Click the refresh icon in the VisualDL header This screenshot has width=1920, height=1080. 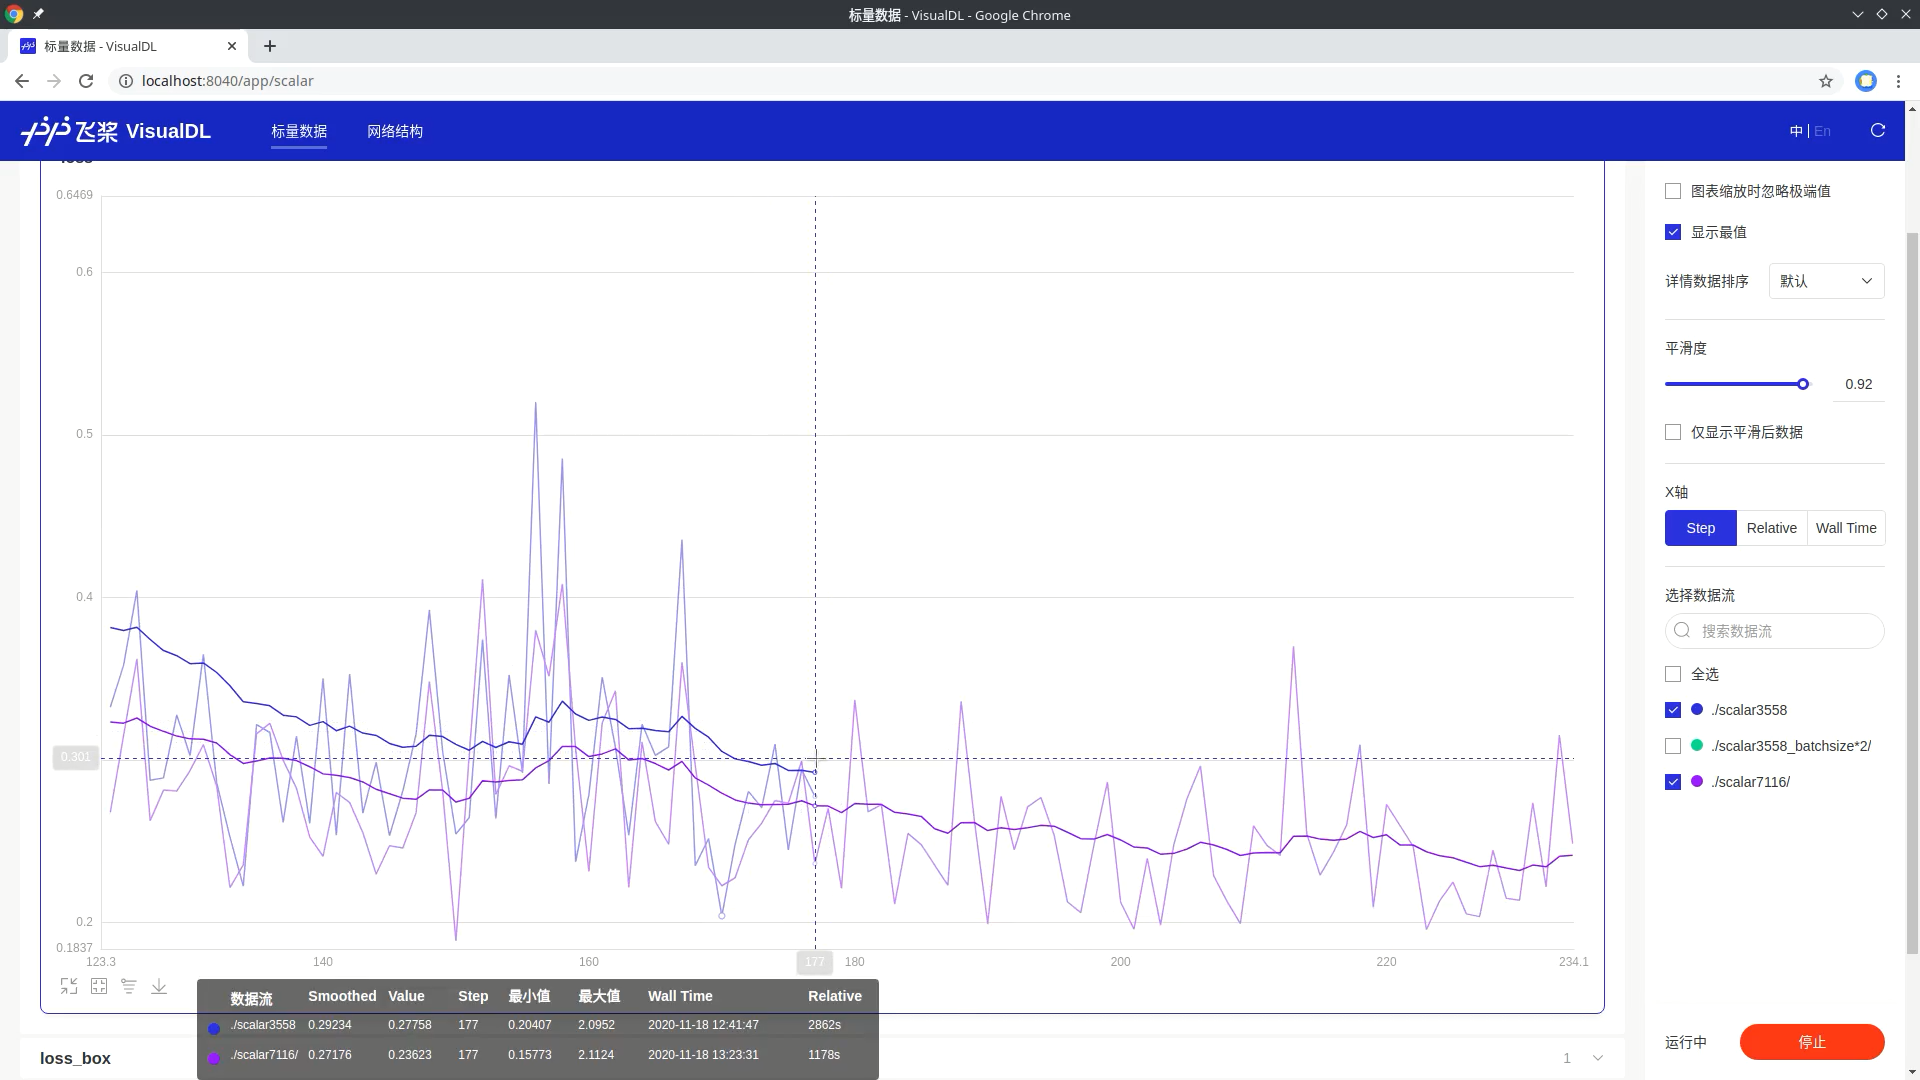tap(1877, 131)
